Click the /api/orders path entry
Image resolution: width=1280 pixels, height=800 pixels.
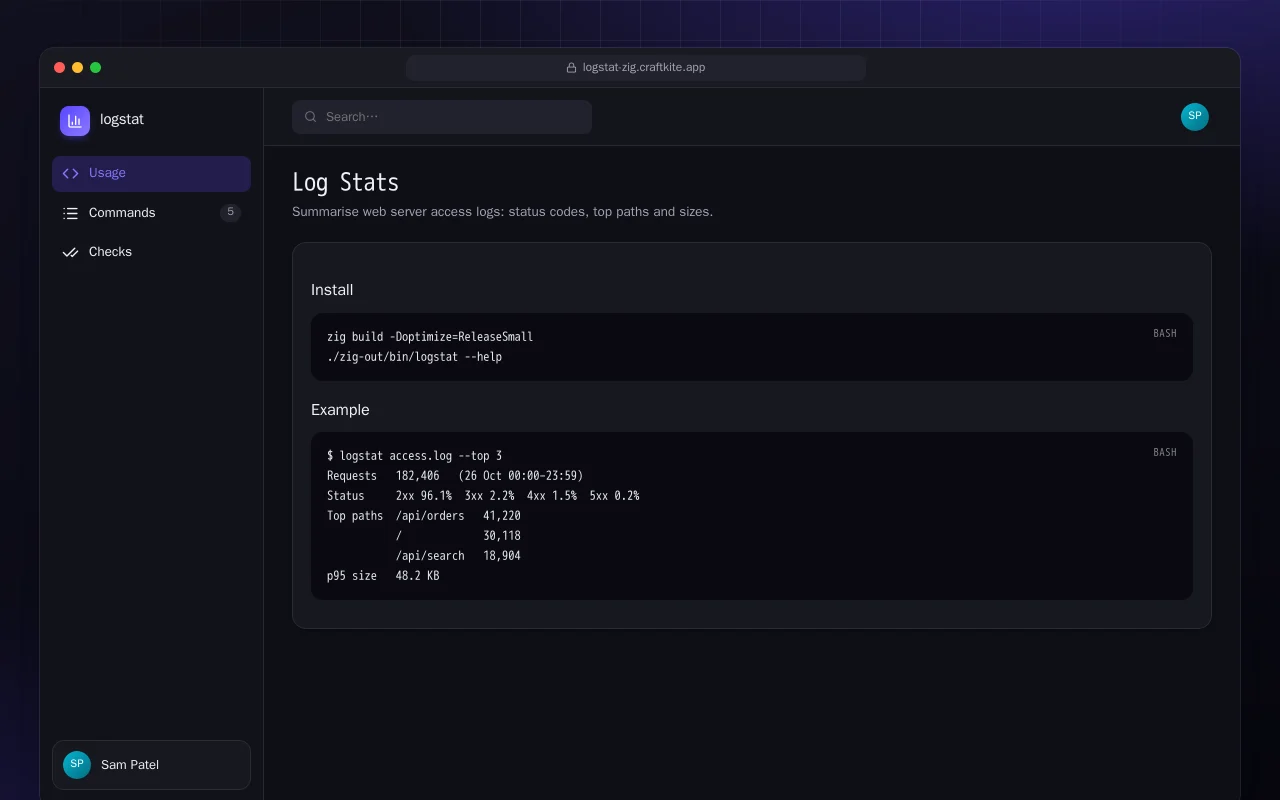[430, 516]
